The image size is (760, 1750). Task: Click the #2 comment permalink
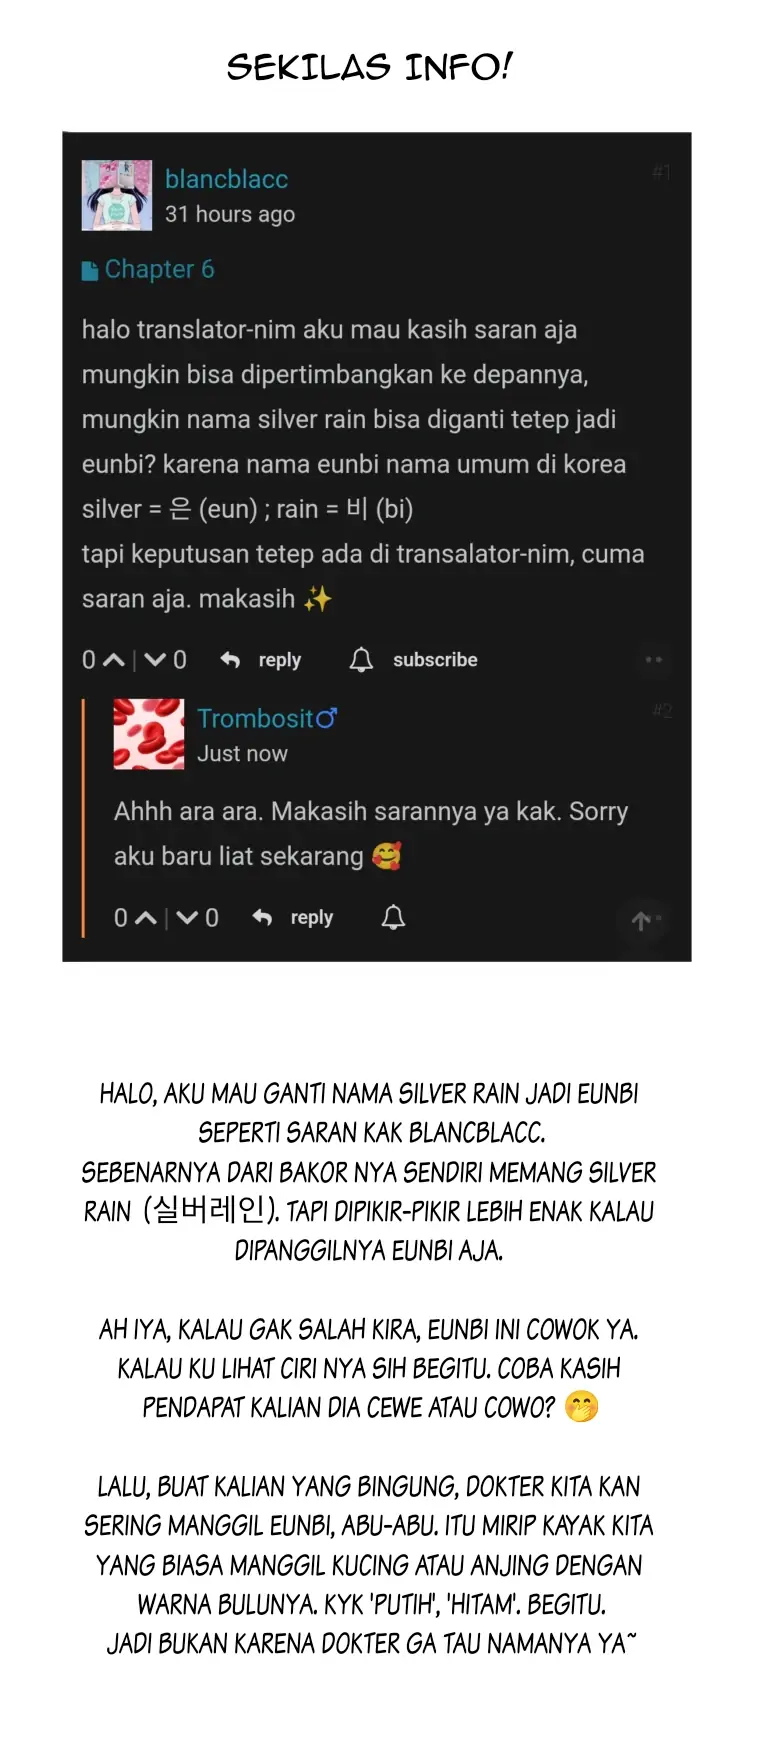coord(662,711)
